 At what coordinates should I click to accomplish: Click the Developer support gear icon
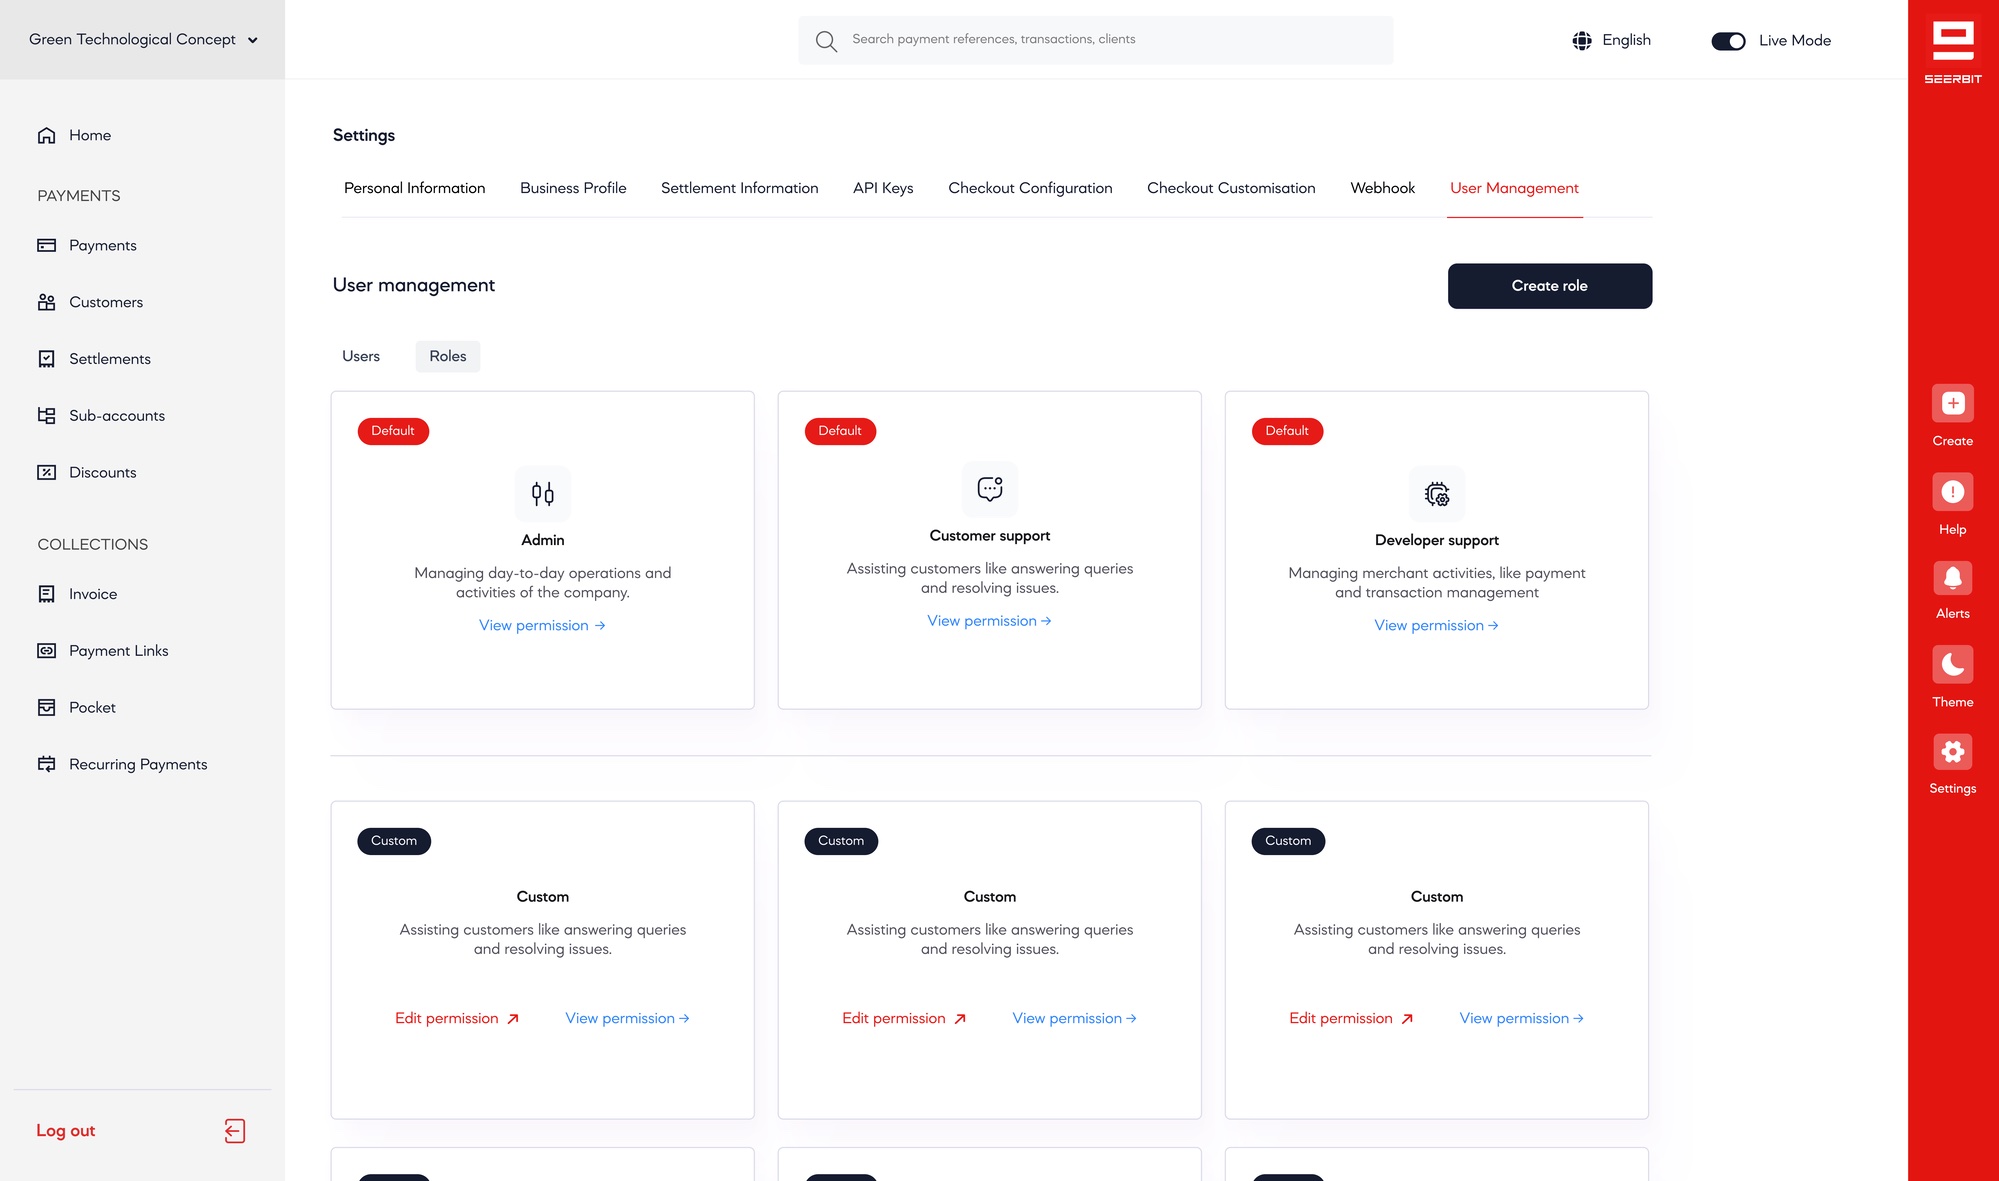point(1437,494)
